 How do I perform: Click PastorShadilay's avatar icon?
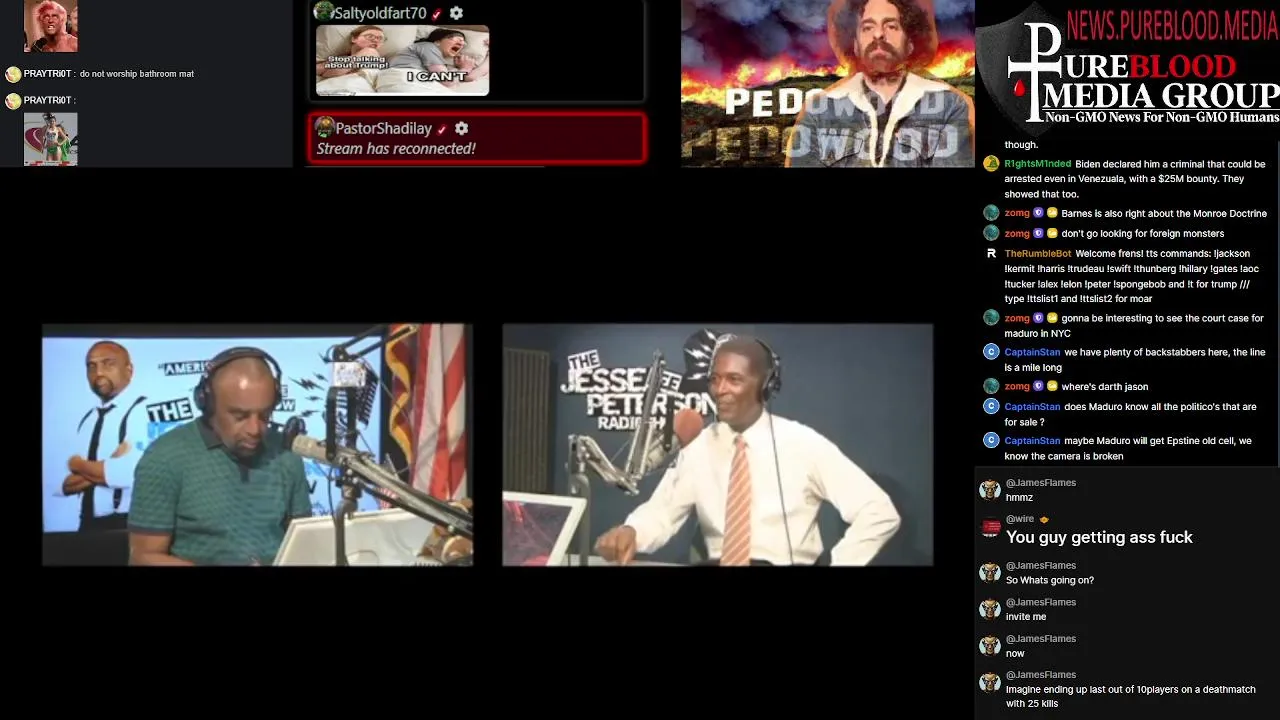coord(324,127)
